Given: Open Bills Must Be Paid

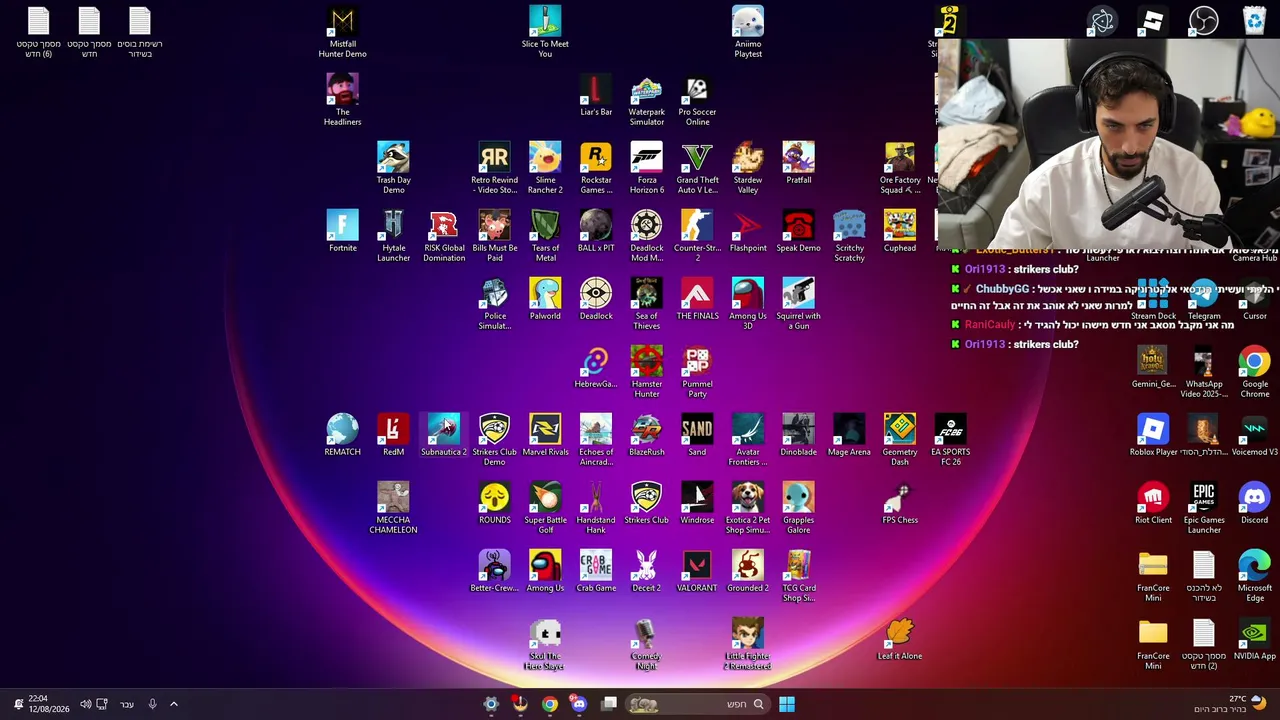Looking at the screenshot, I should (x=494, y=225).
